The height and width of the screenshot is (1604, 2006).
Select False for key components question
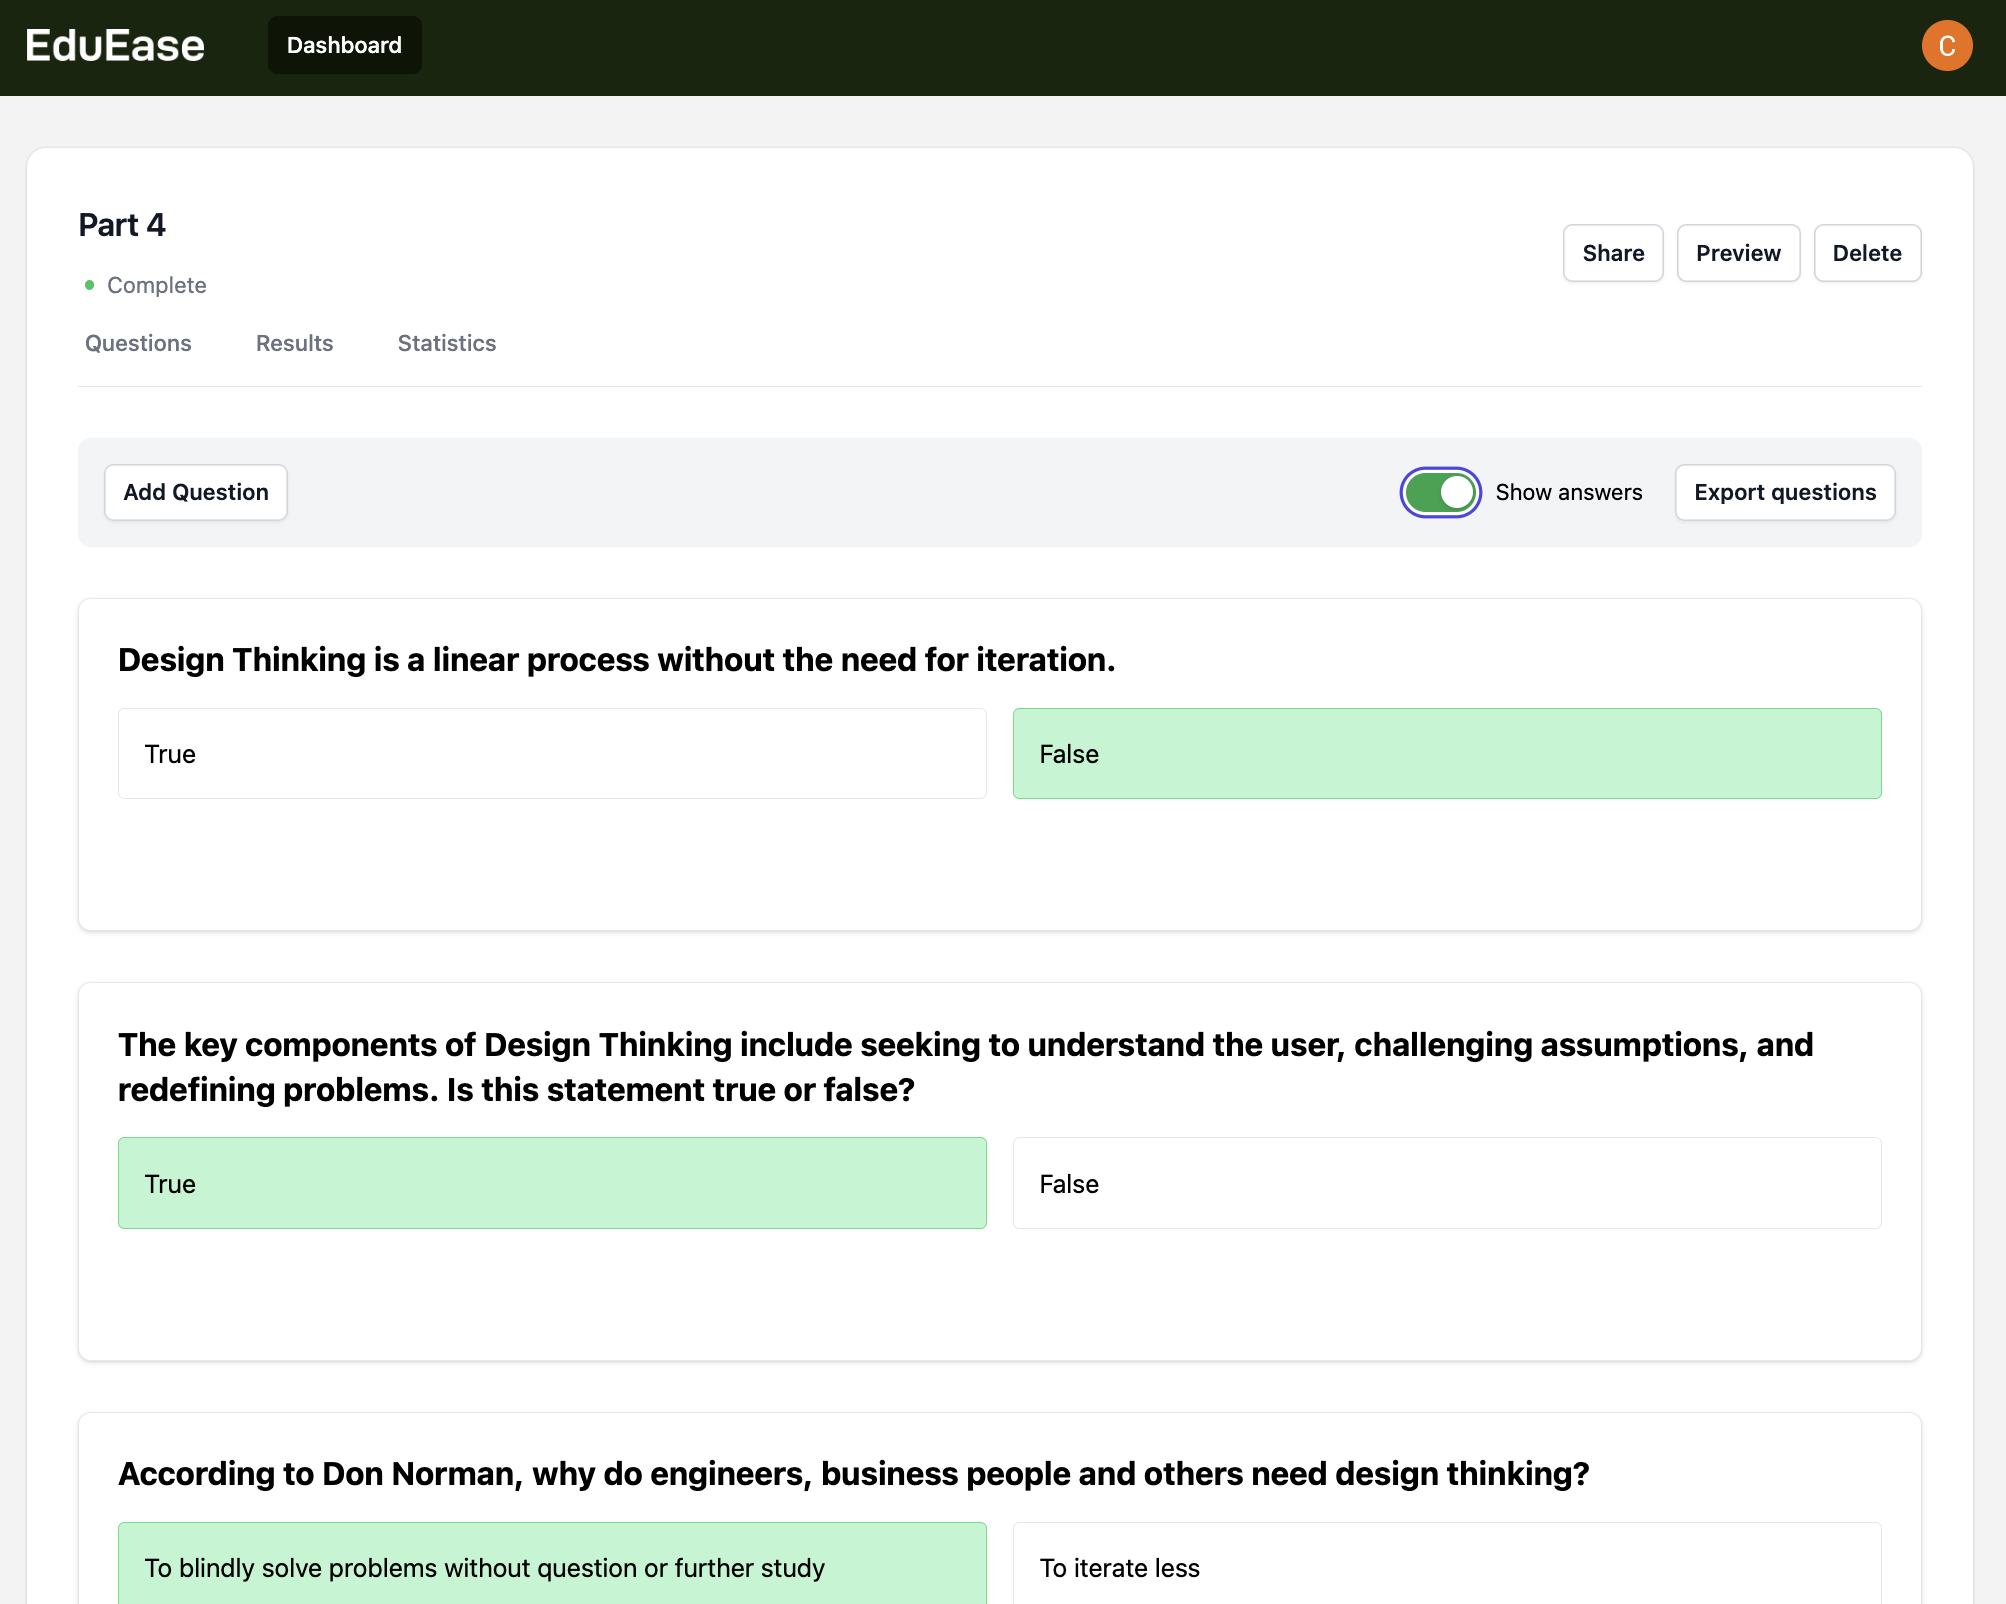1446,1183
